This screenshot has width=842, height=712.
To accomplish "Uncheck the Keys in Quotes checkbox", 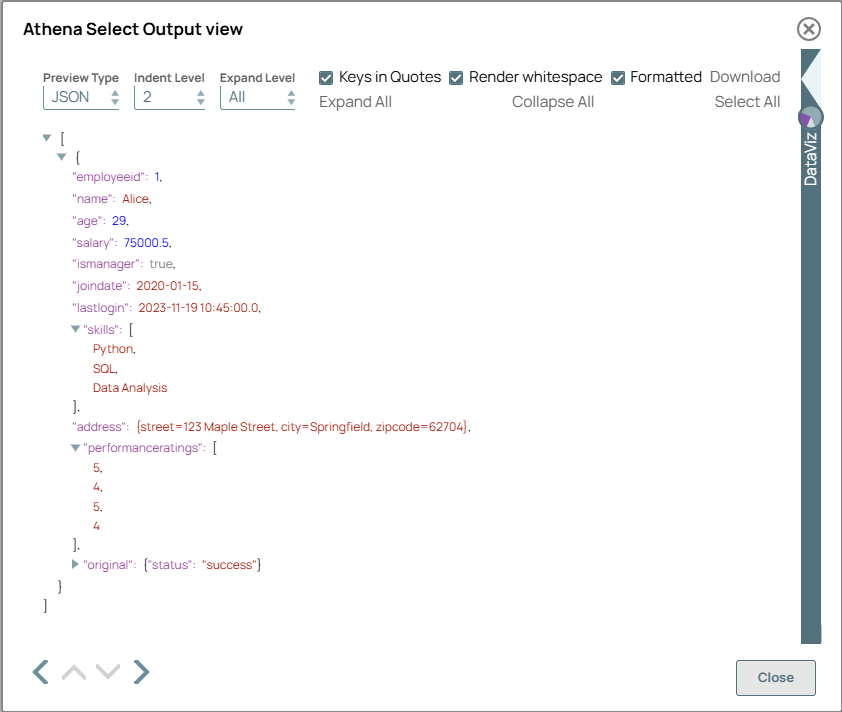I will click(x=325, y=76).
